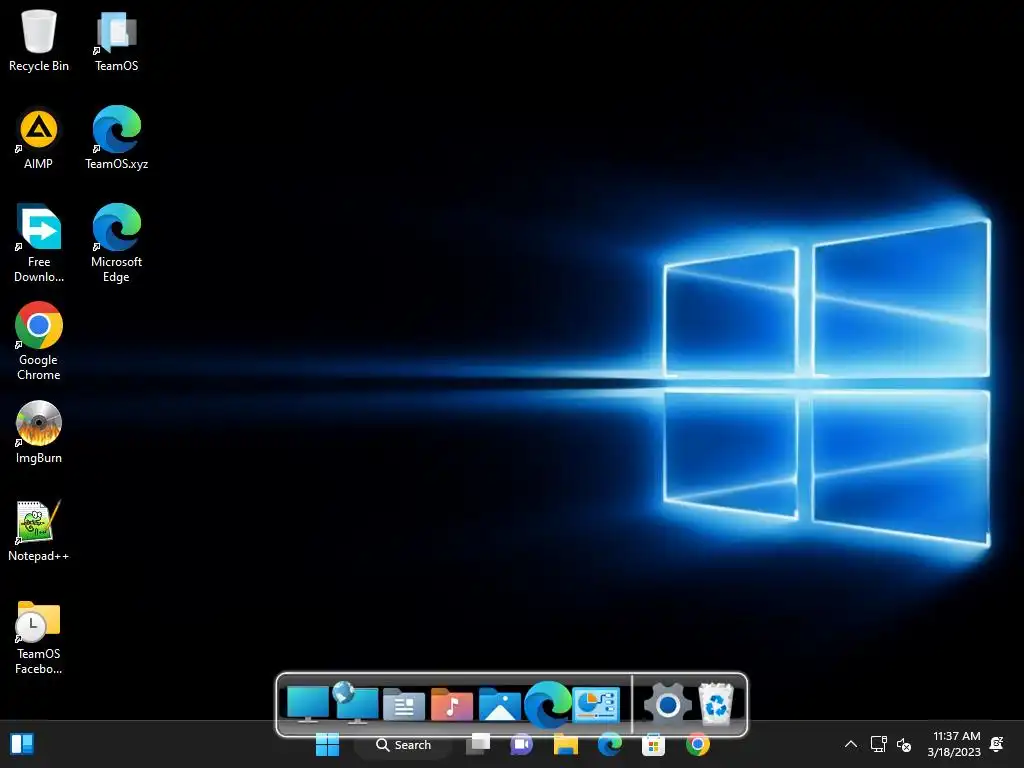This screenshot has width=1024, height=768.
Task: Open the Windows Start menu
Action: (327, 744)
